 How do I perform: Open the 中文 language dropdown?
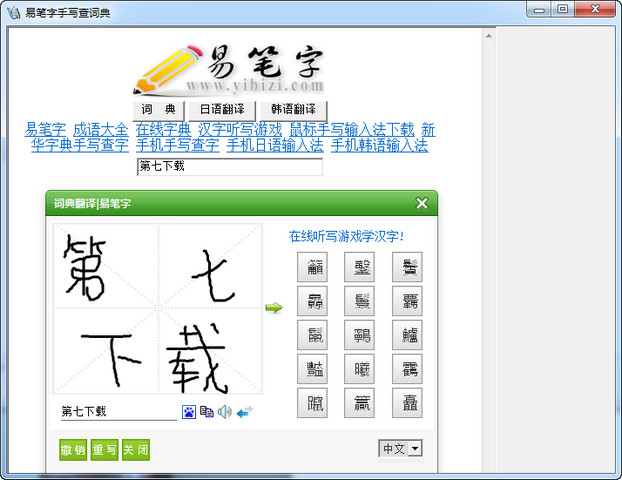[401, 449]
